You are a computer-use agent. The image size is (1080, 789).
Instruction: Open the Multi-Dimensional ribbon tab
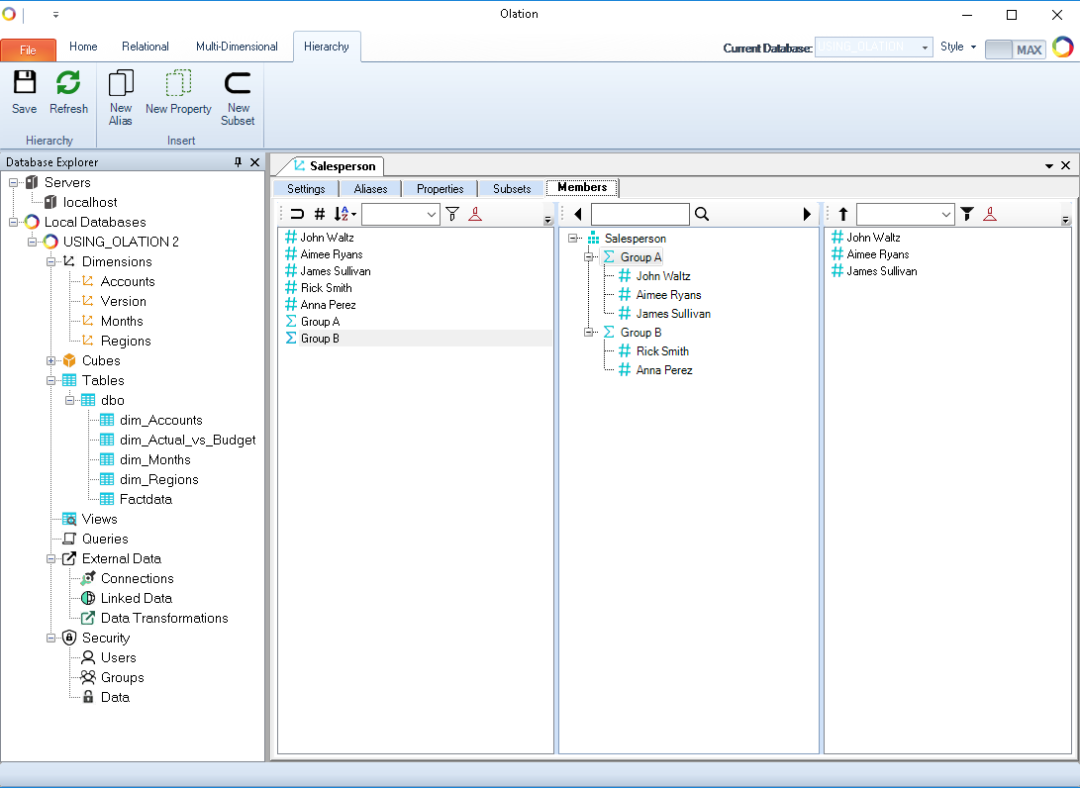pos(237,47)
